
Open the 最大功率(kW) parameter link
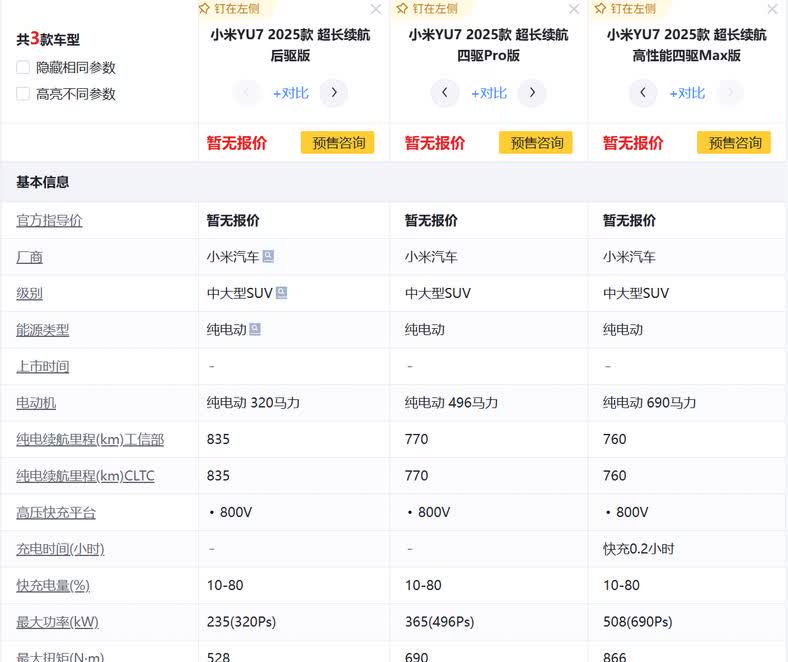coord(57,622)
